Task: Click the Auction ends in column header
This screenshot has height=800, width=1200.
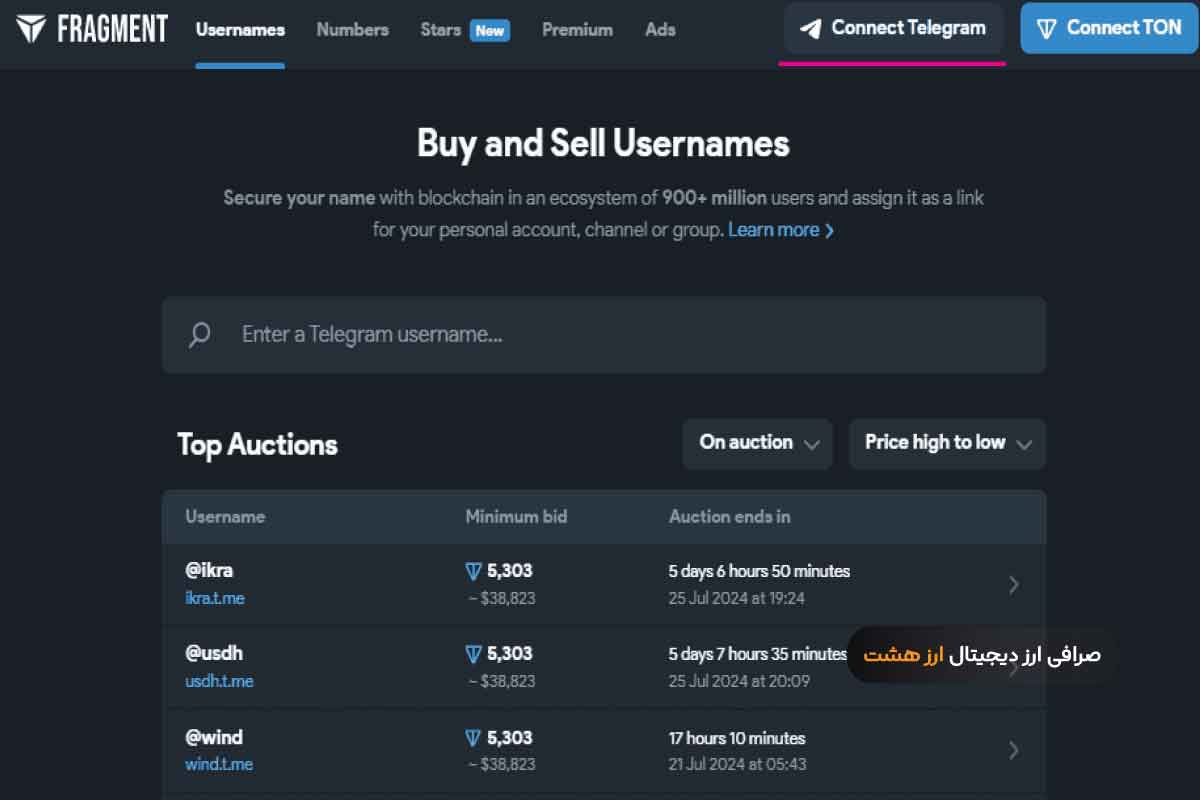Action: pos(730,517)
